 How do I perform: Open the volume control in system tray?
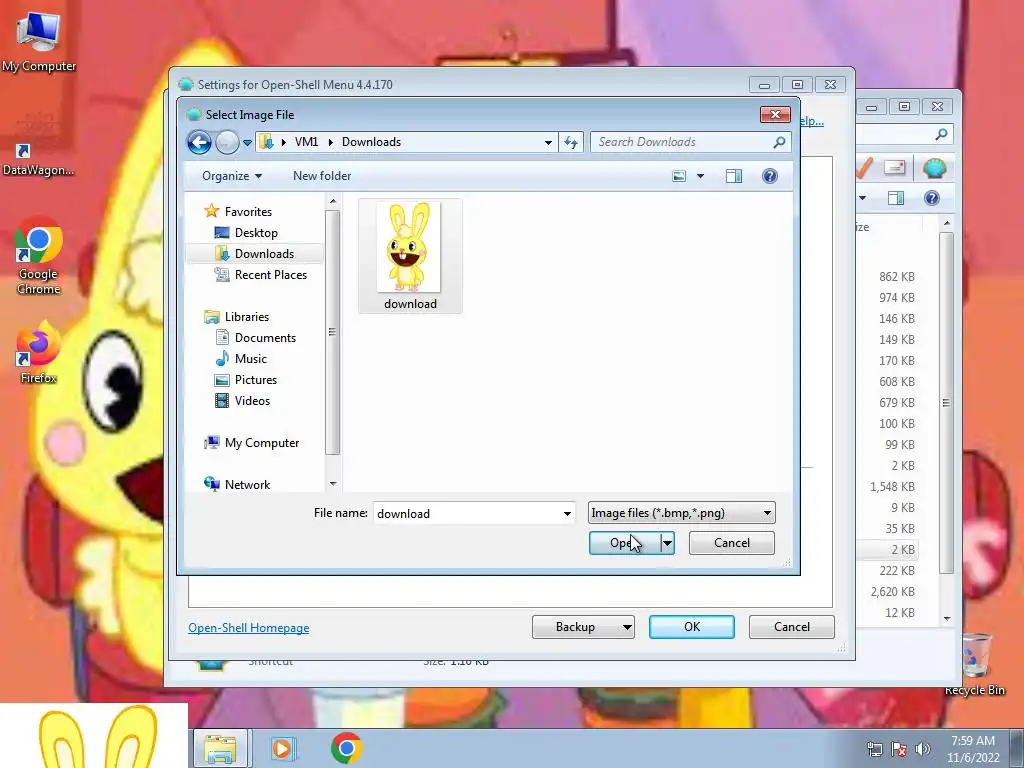(923, 748)
